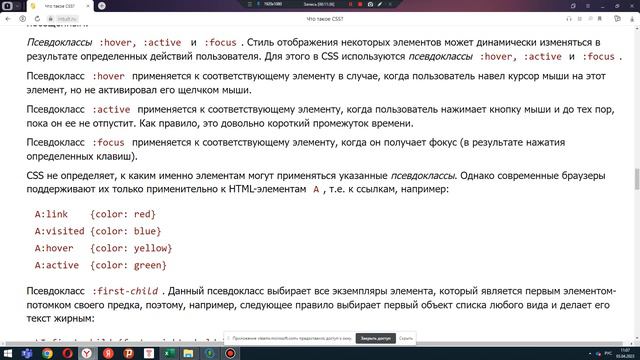Open the browser hamburger menu in title bar
This screenshot has height=360, width=640.
coord(588,6)
